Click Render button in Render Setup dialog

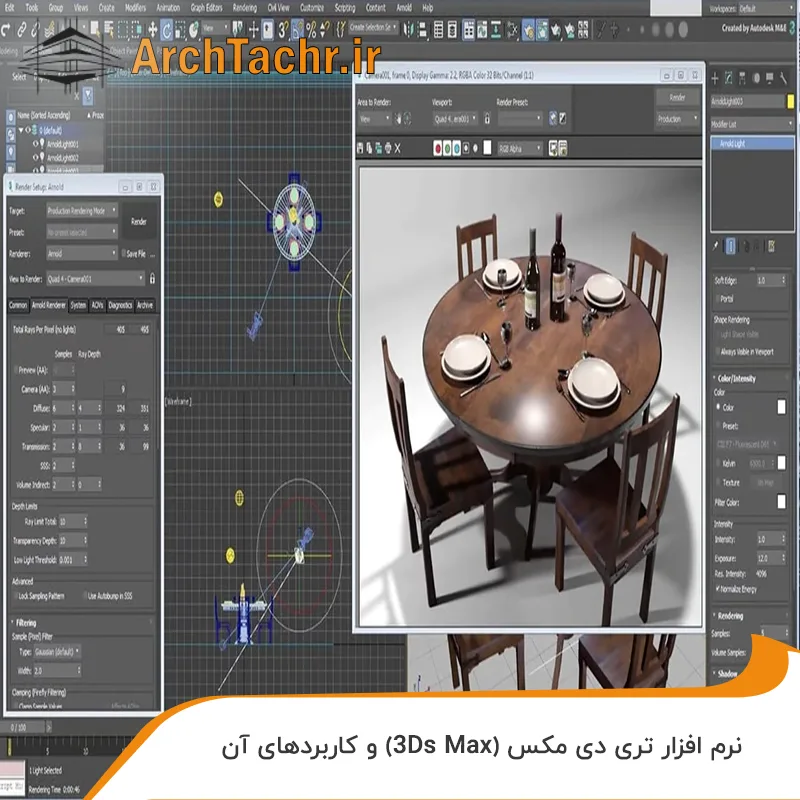[139, 221]
